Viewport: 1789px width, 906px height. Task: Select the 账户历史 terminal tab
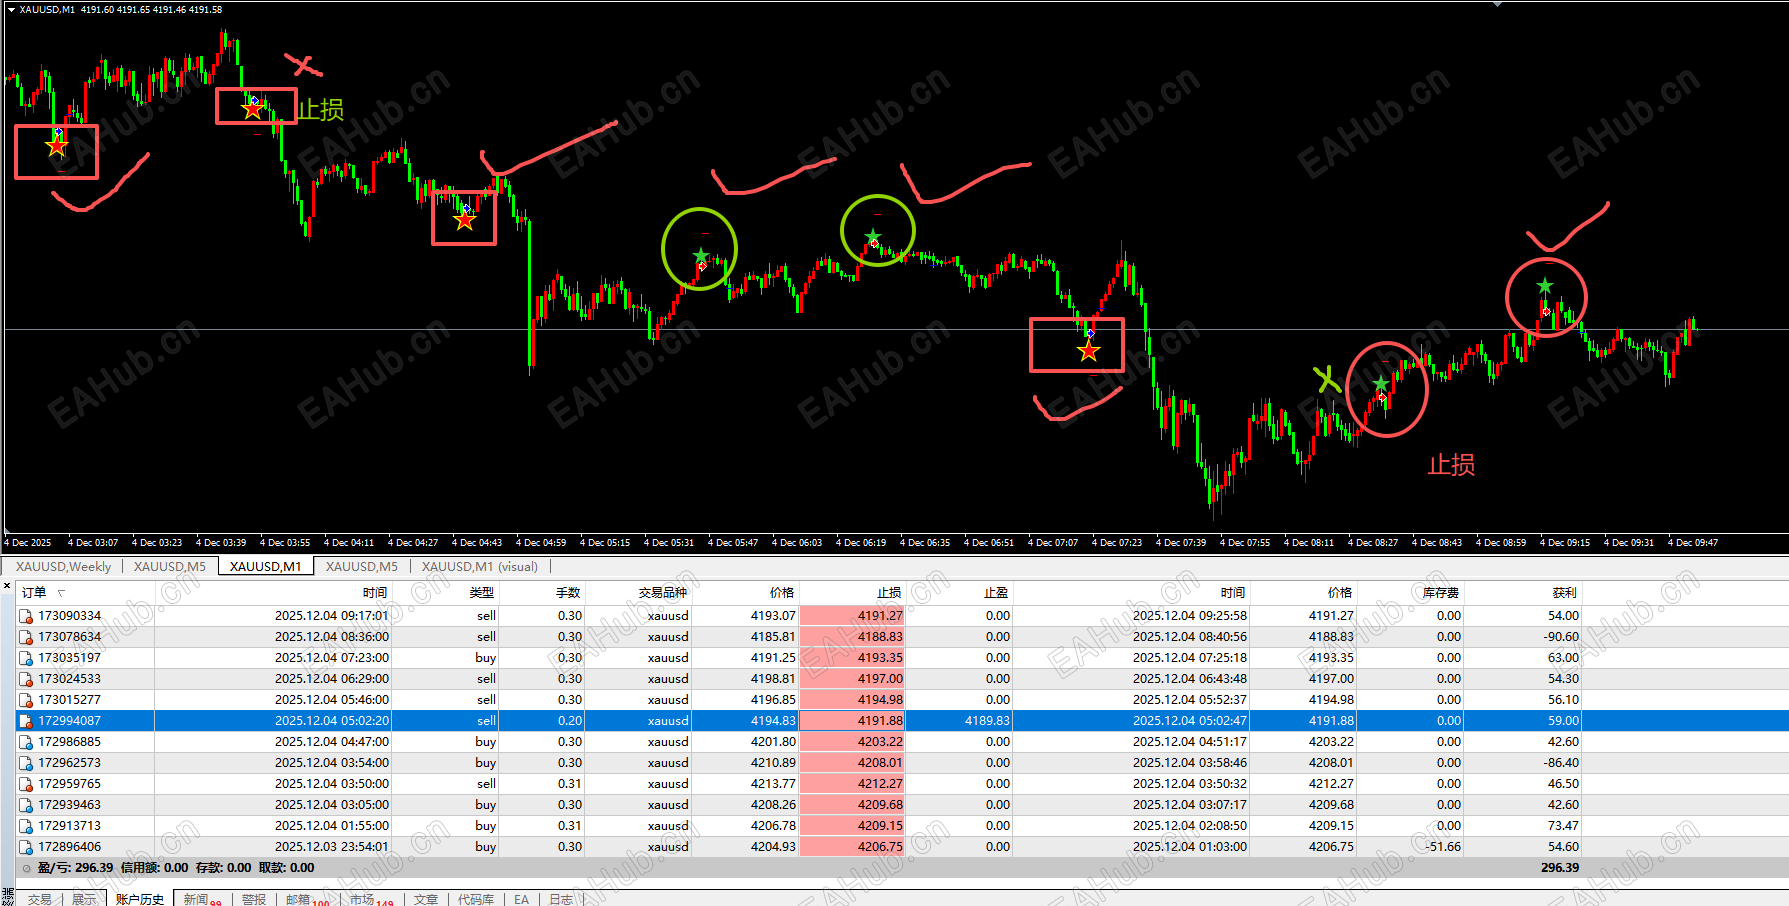click(140, 900)
